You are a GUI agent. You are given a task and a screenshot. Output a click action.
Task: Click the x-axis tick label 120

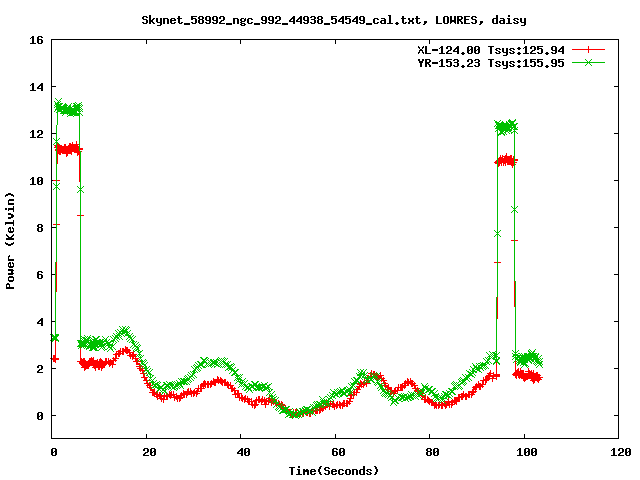[x=621, y=452]
